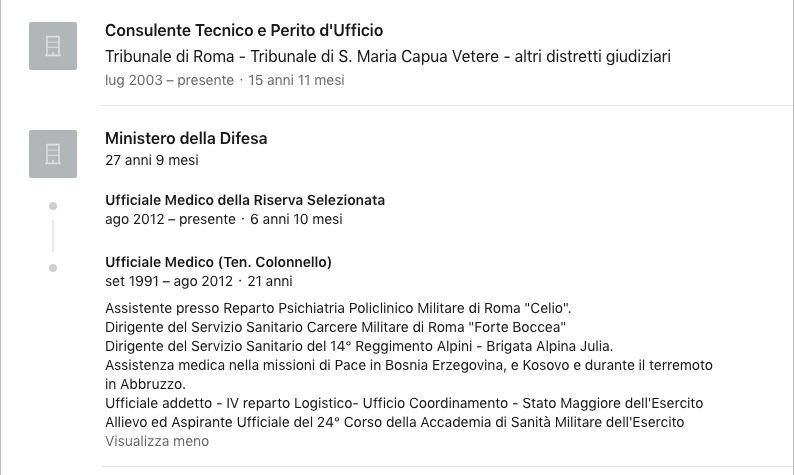Click the Tribunale di Roma company logo icon
The width and height of the screenshot is (794, 475).
point(53,46)
